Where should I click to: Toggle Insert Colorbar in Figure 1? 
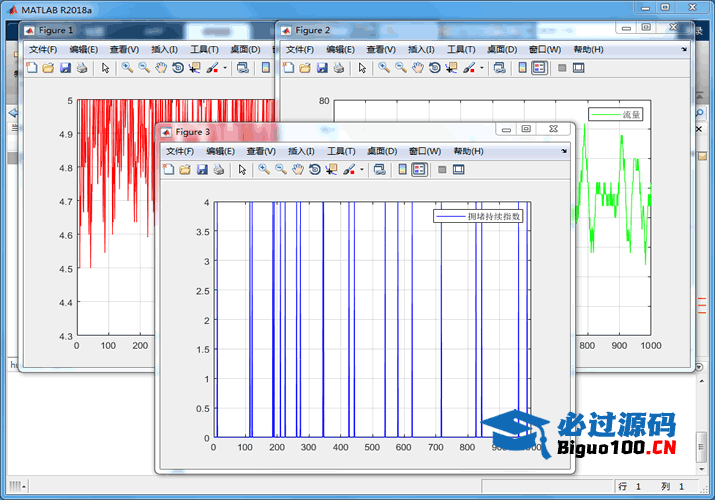265,68
